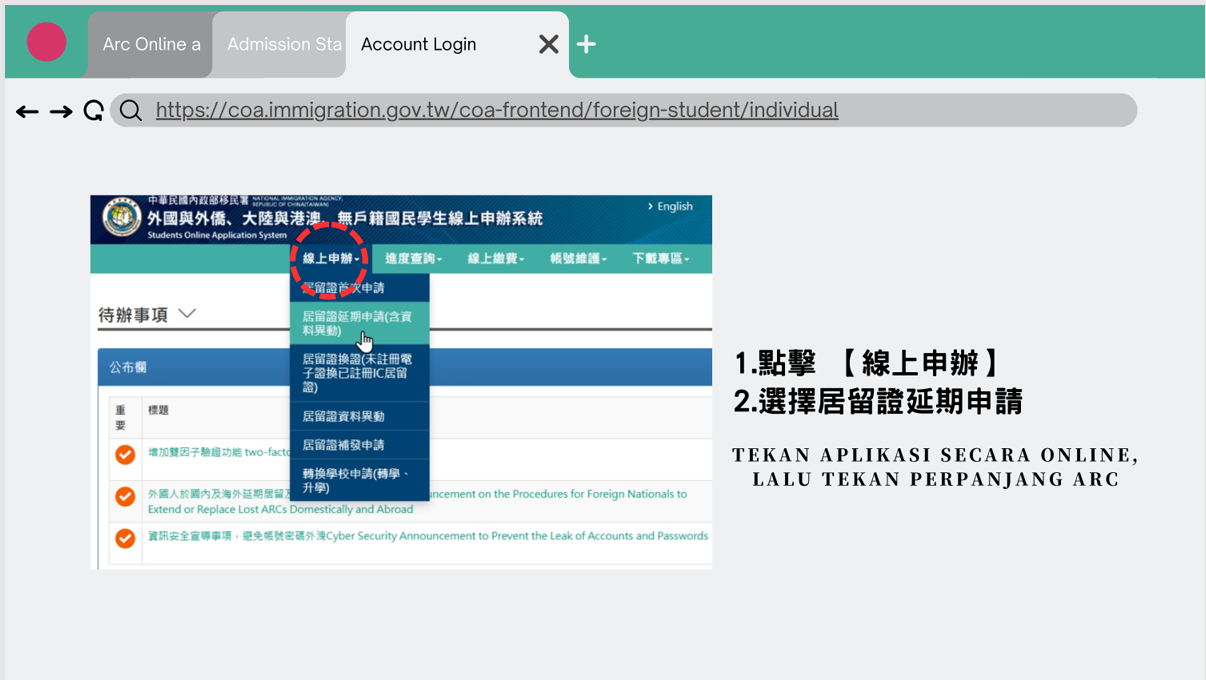Navigate back using the browser back arrow
The height and width of the screenshot is (680, 1206).
[27, 110]
